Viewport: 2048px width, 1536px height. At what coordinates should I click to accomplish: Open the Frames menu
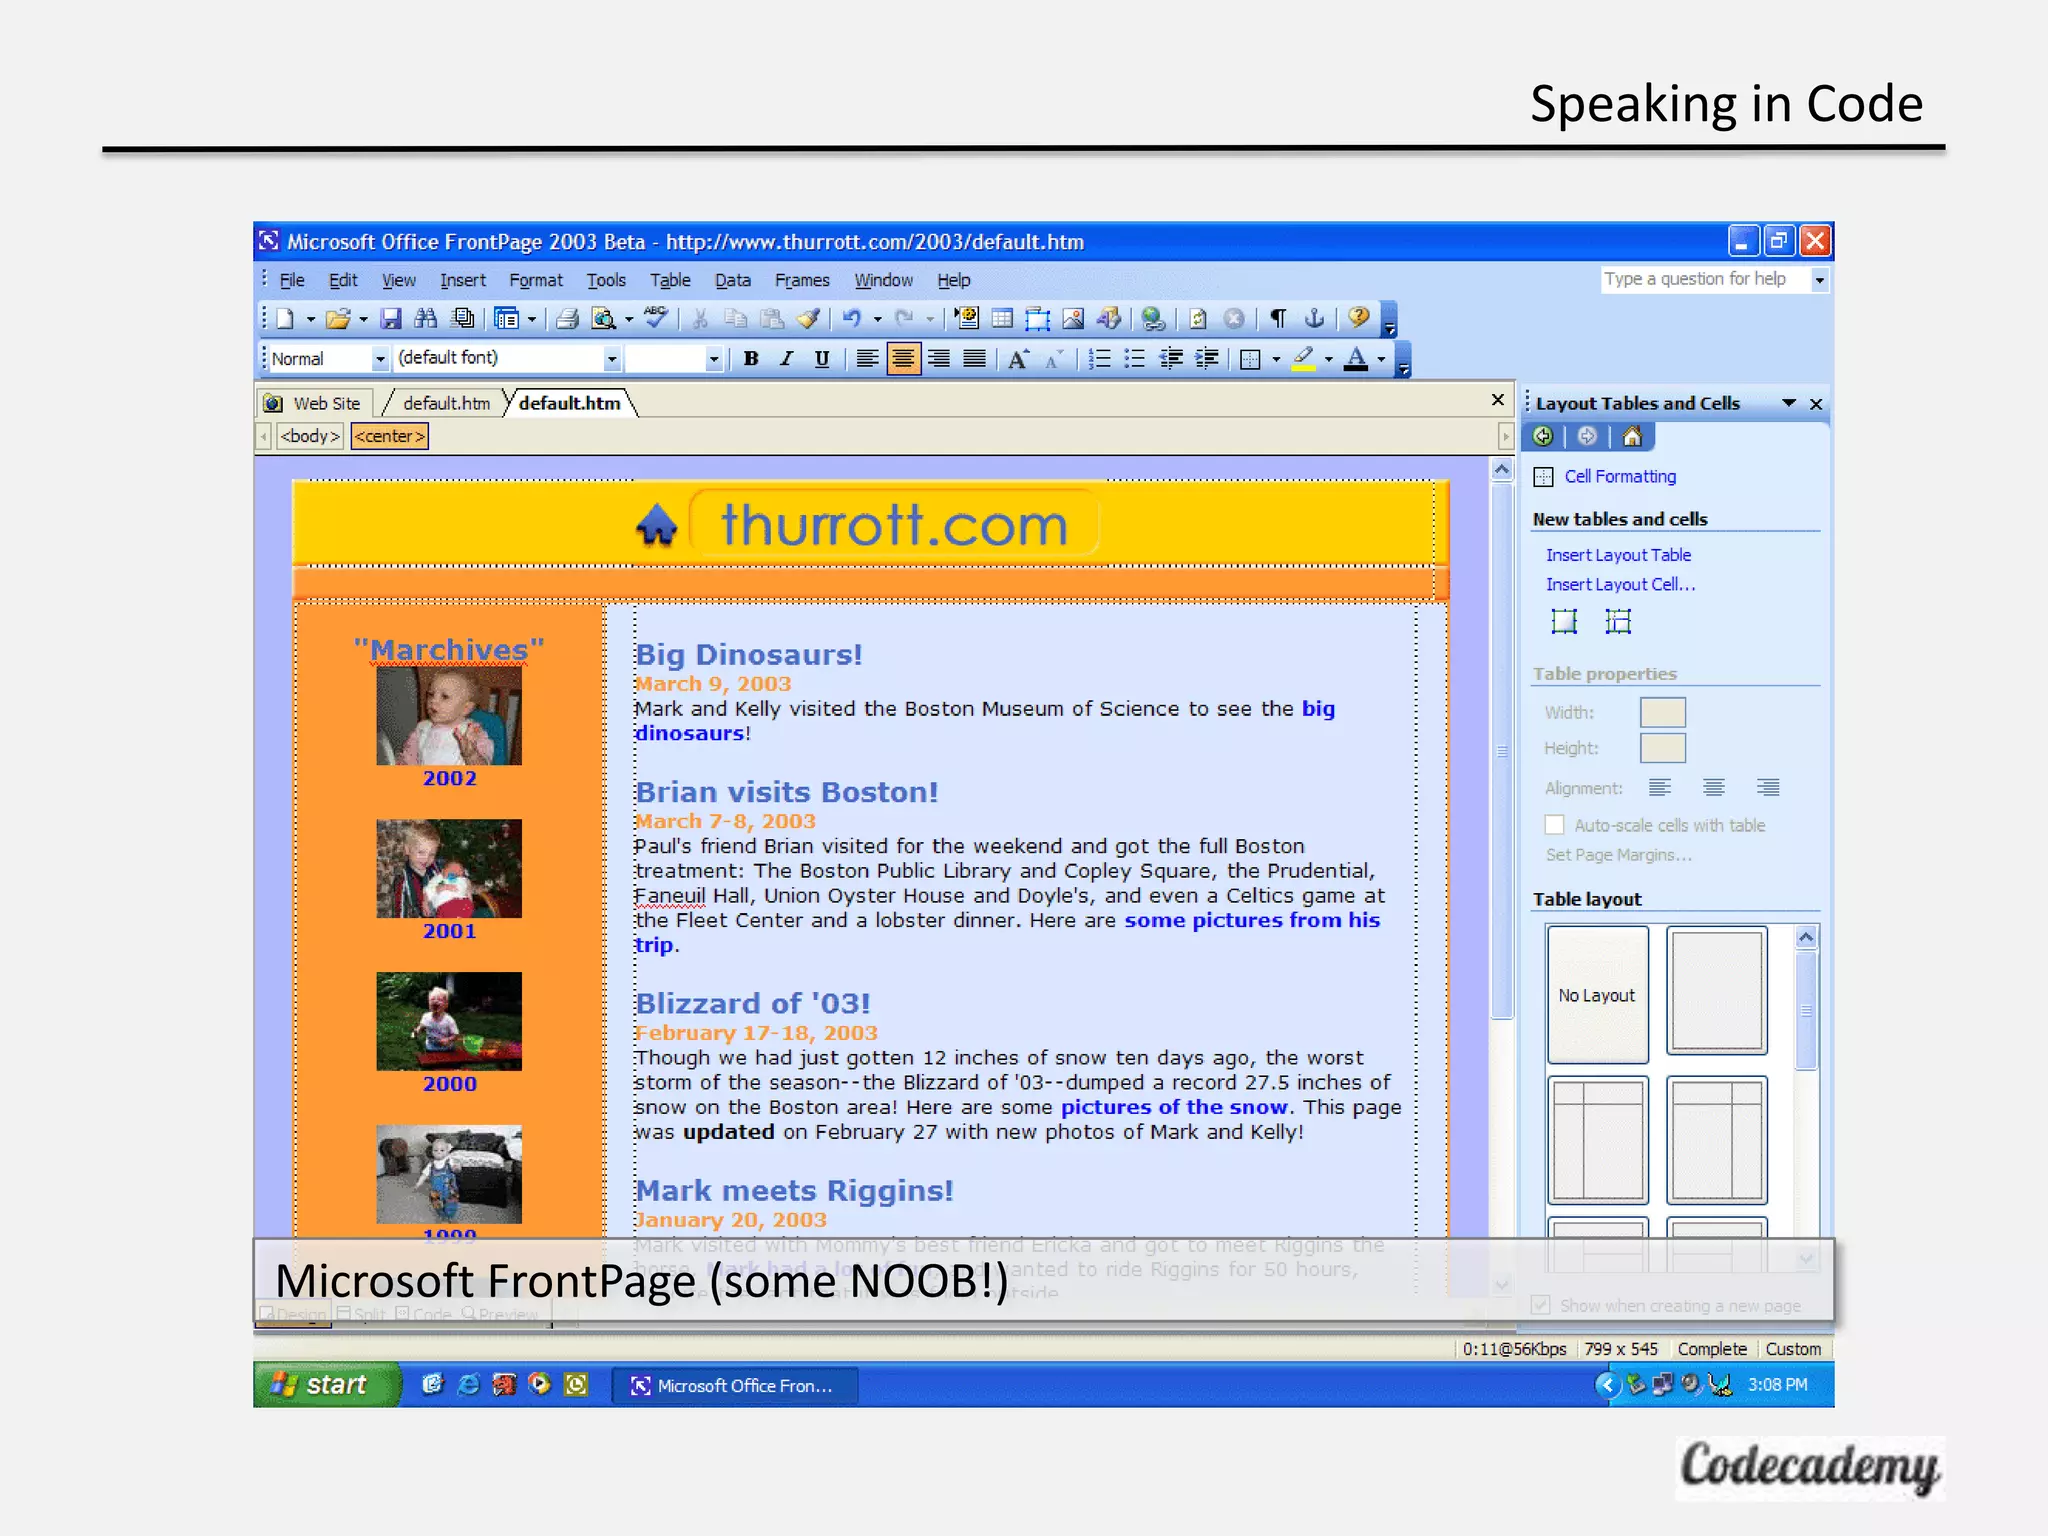pyautogui.click(x=802, y=280)
